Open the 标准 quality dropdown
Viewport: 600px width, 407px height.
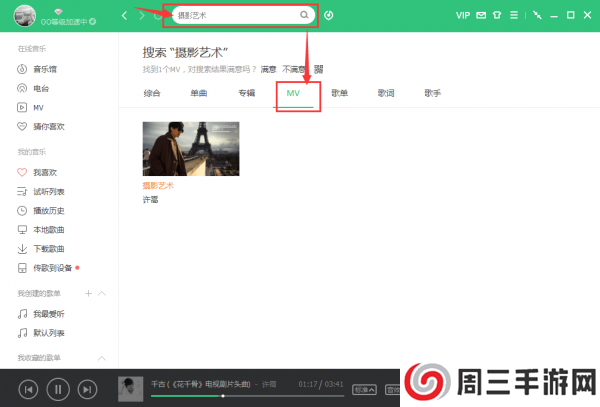[x=365, y=390]
